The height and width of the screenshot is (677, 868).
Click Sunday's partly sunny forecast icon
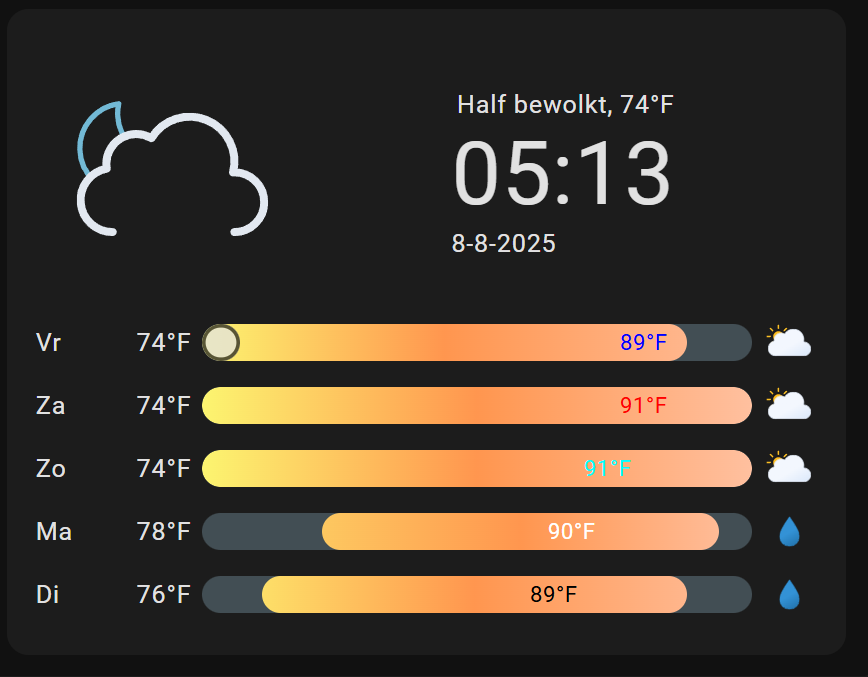pyautogui.click(x=788, y=468)
